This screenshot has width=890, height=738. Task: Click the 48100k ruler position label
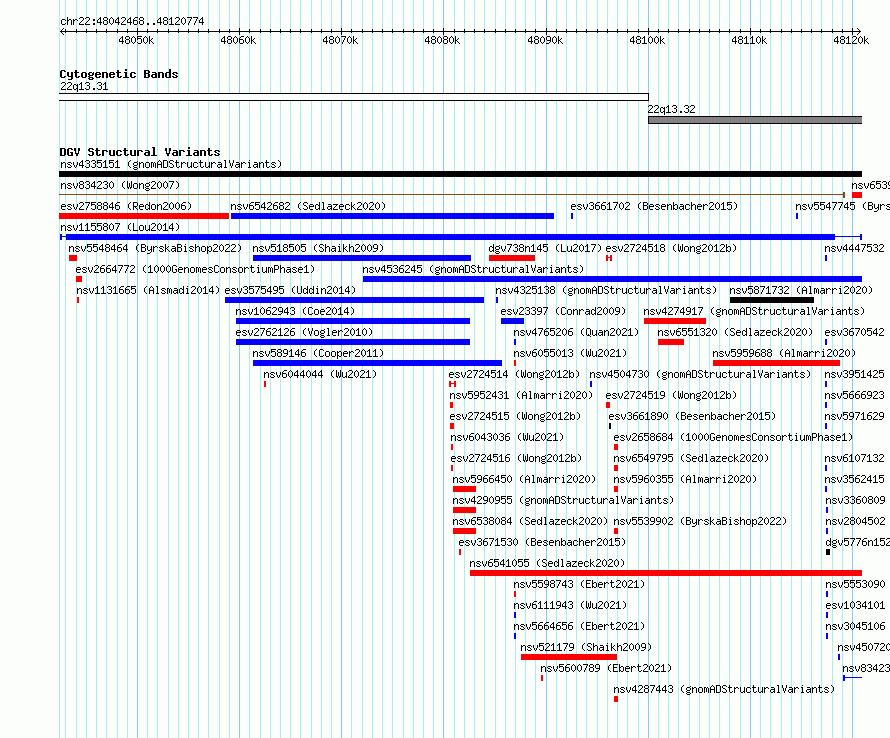(x=647, y=41)
